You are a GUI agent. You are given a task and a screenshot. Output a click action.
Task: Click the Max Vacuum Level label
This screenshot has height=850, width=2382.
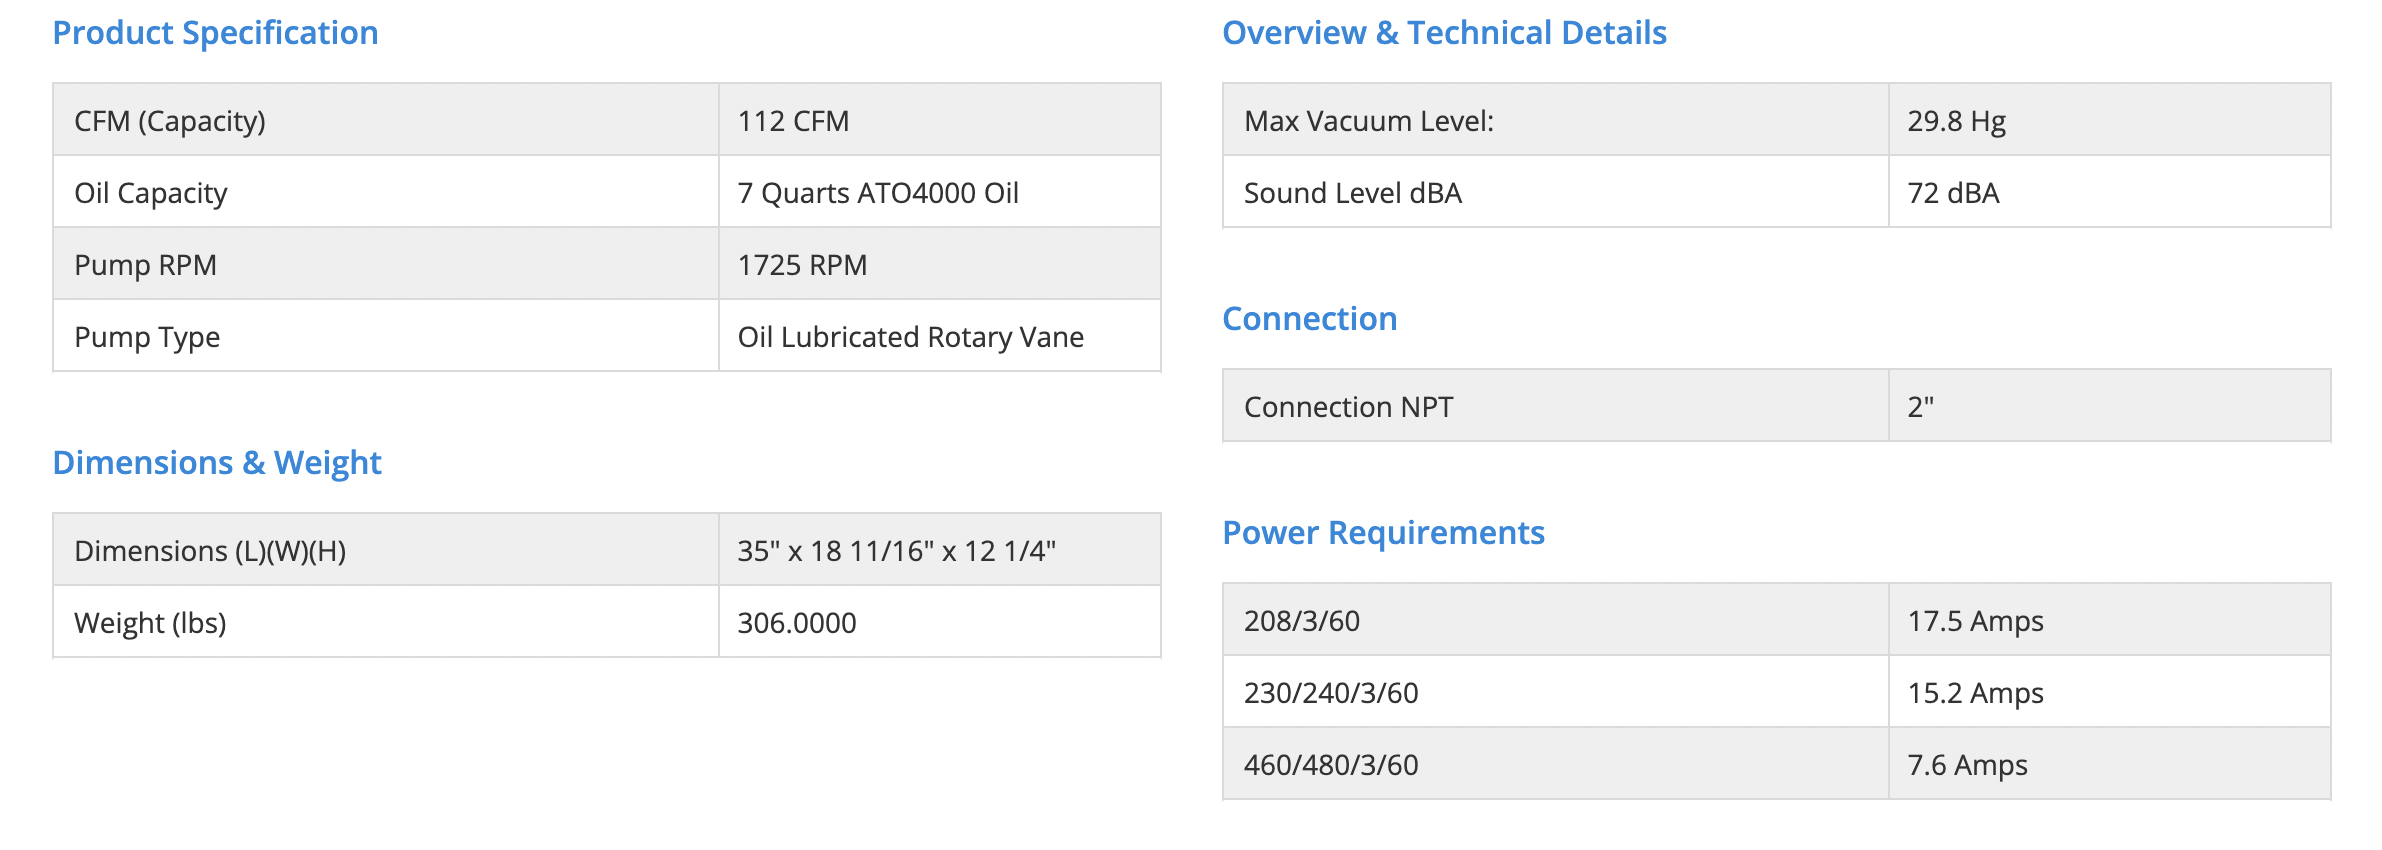coord(1368,121)
